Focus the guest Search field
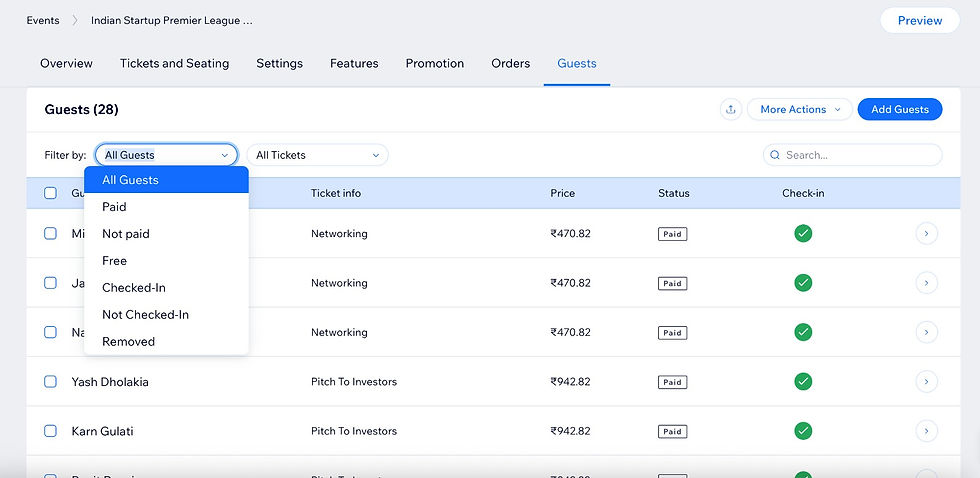 point(852,155)
